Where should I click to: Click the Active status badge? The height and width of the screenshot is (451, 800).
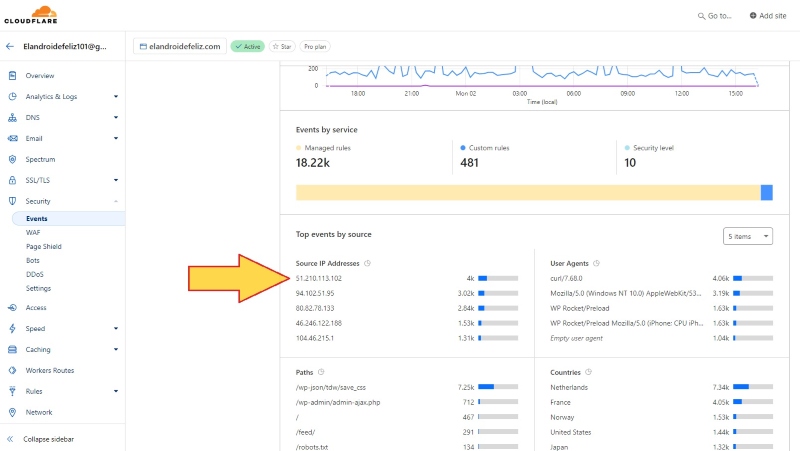point(247,46)
